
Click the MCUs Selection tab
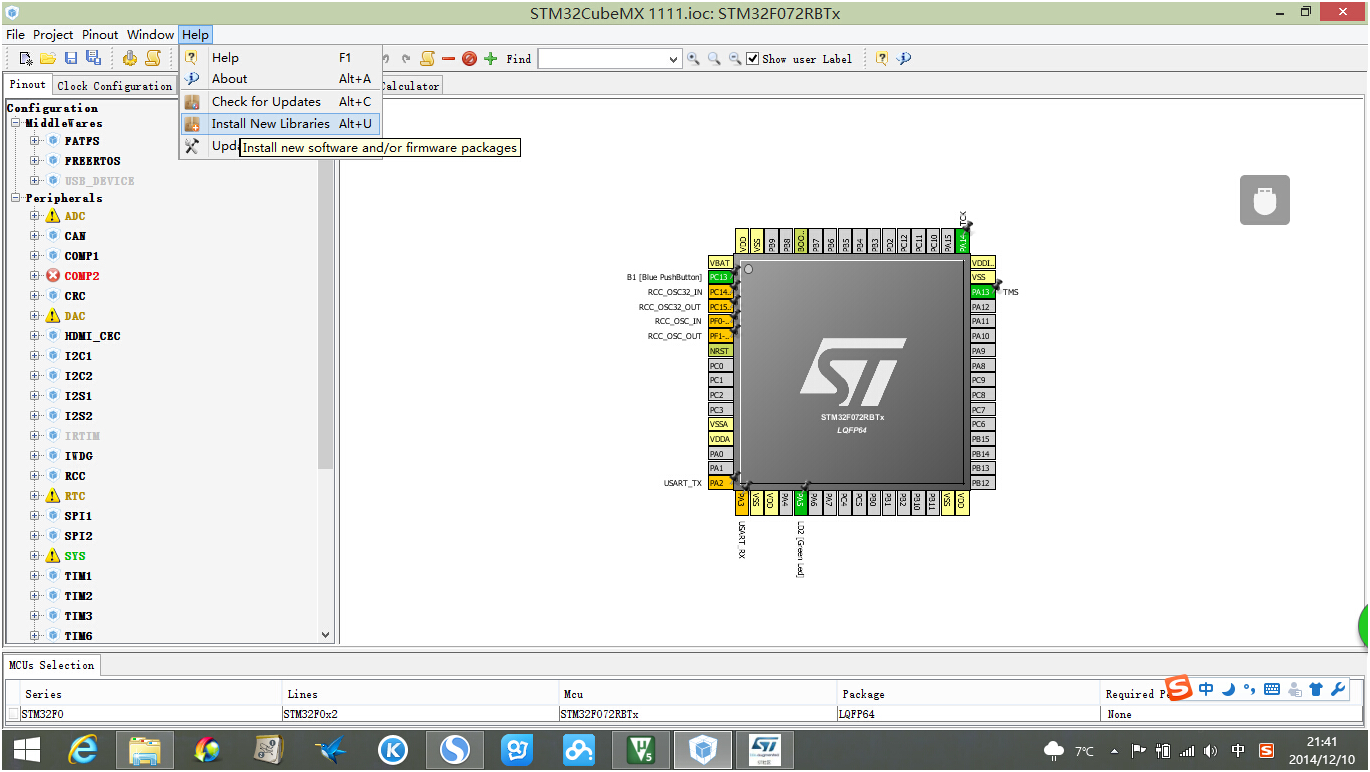click(x=51, y=665)
